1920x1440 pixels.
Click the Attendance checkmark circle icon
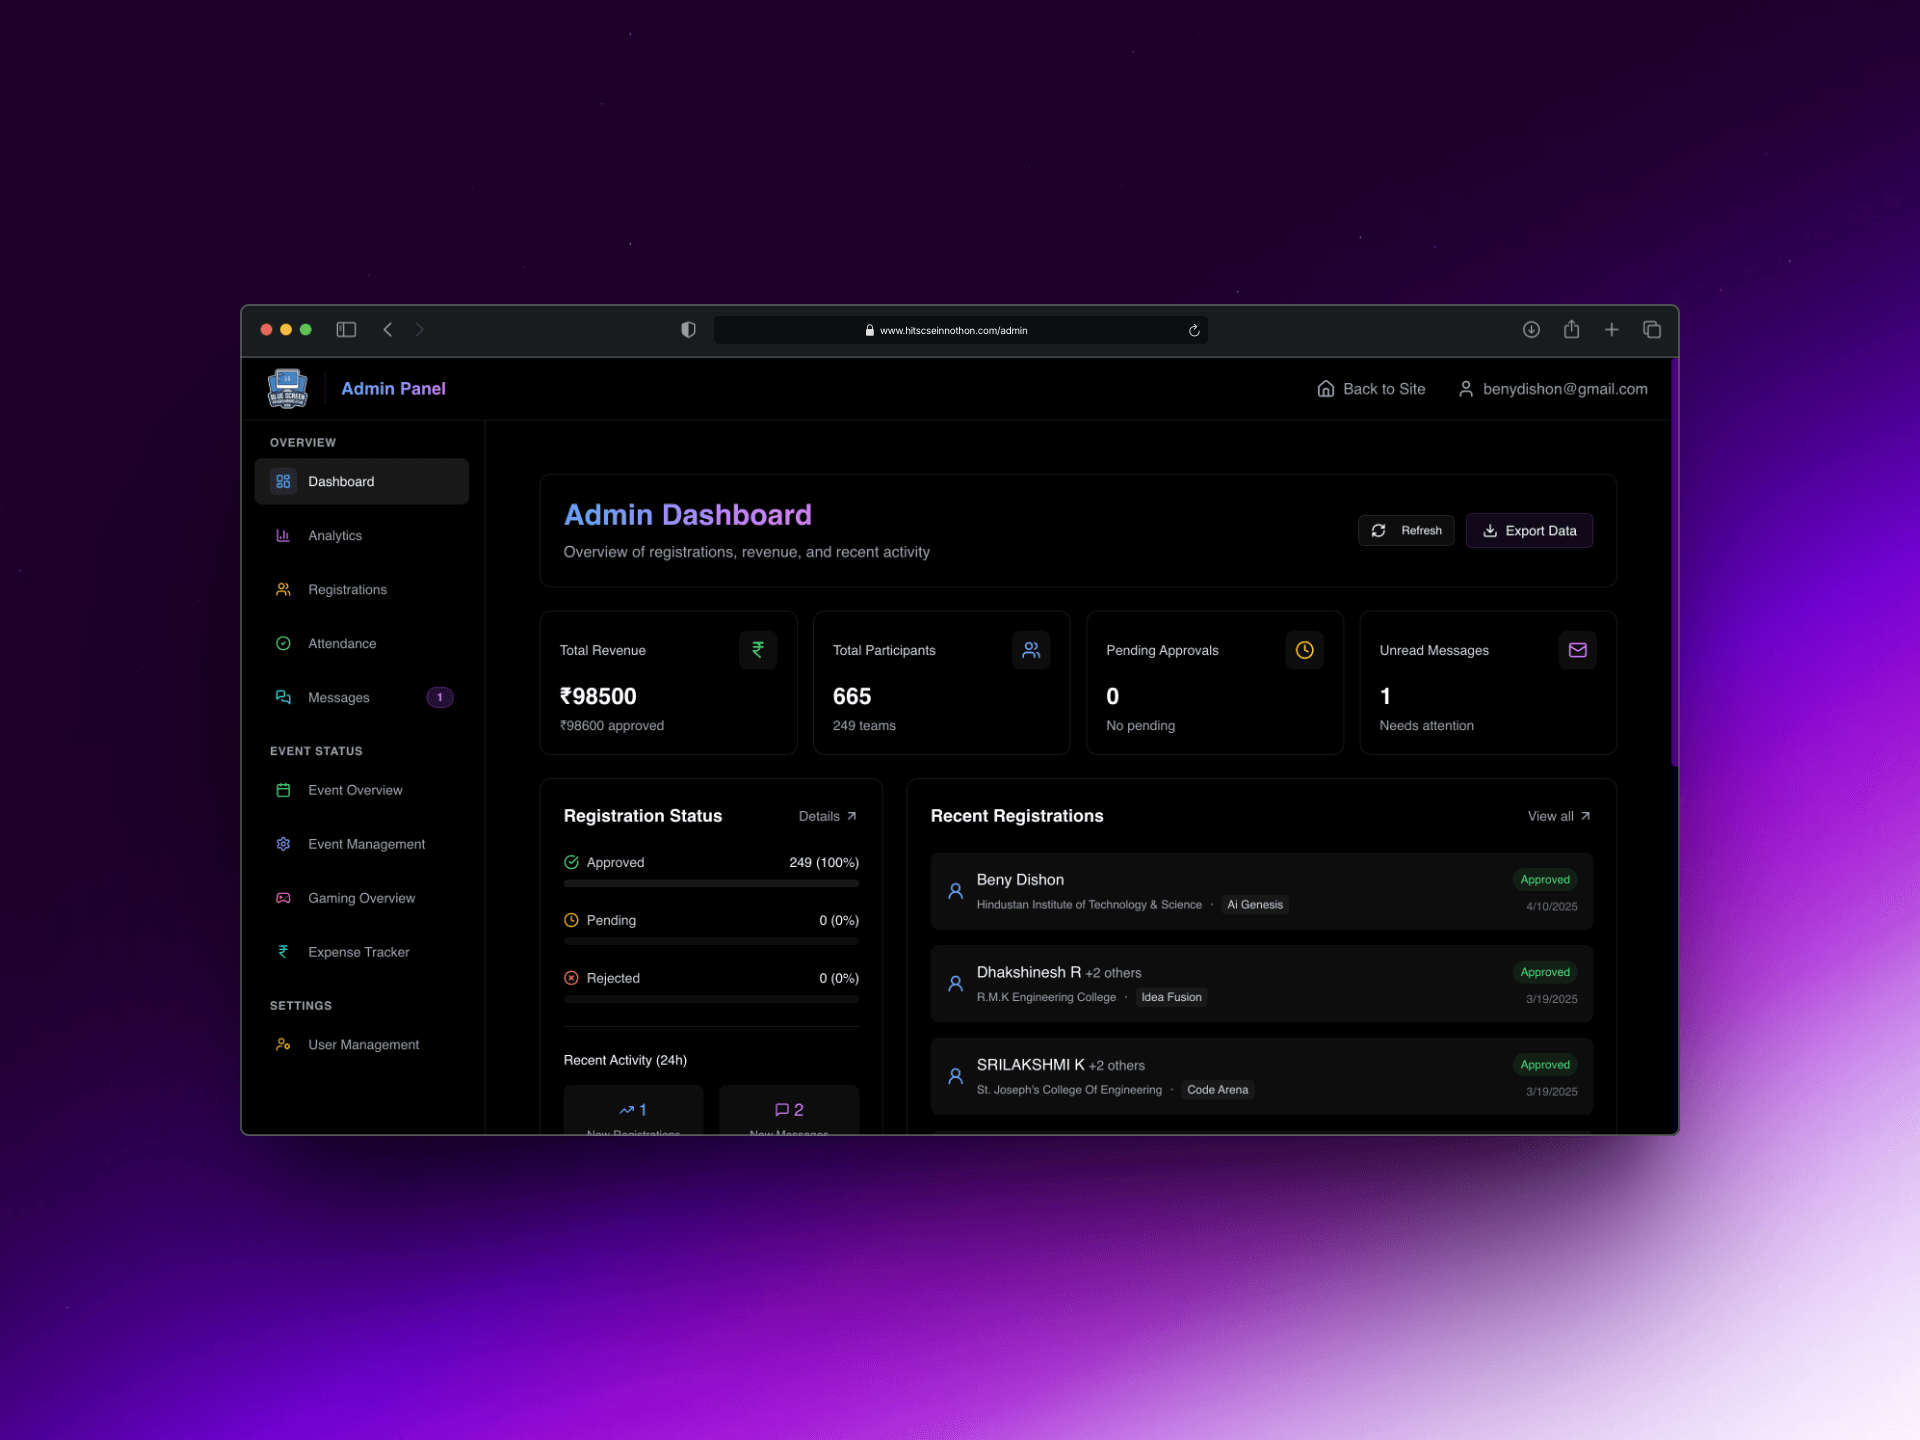283,643
